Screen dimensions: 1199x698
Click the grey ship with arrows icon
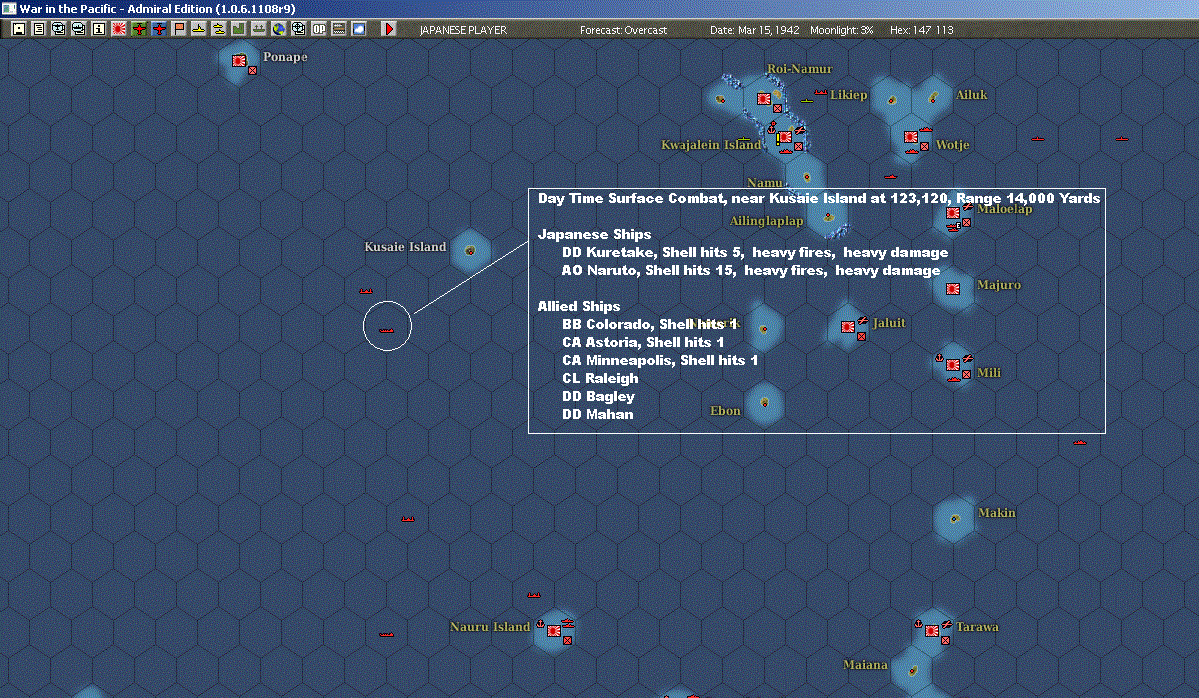coord(258,29)
